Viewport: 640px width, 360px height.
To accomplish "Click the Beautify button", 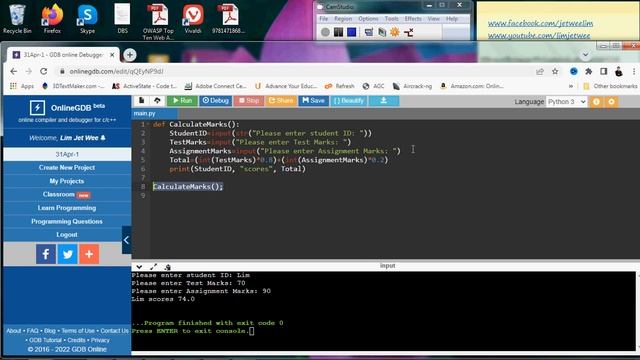I will pos(349,101).
